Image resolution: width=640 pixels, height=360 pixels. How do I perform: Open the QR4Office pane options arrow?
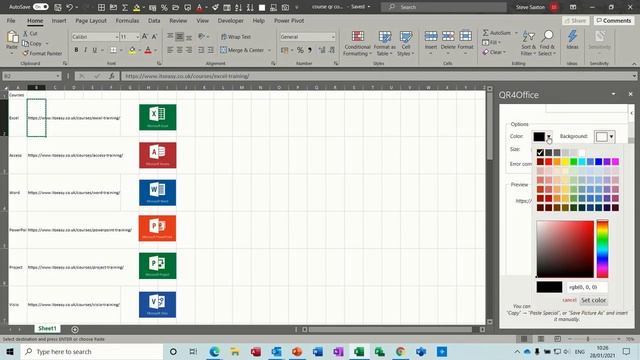coord(613,94)
